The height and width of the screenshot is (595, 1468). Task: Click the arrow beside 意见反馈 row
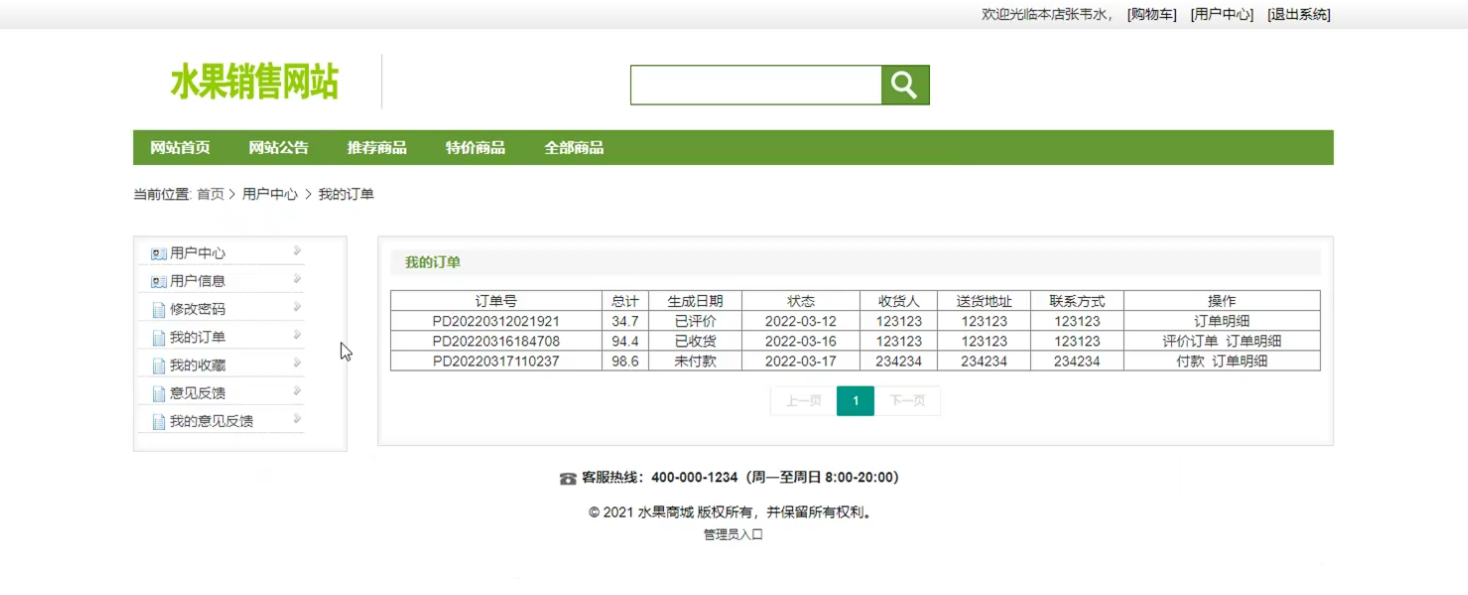pyautogui.click(x=297, y=391)
